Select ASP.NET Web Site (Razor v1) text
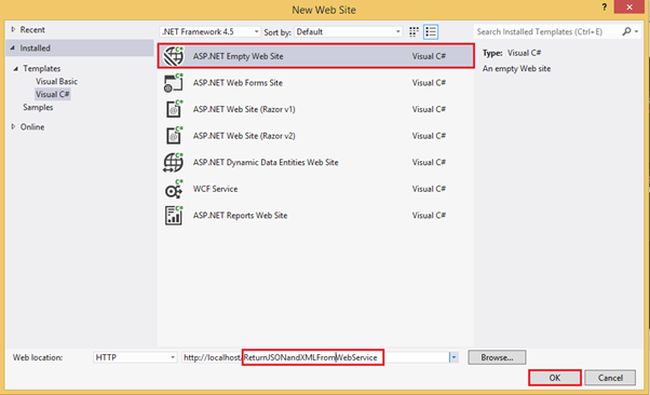The image size is (650, 395). coord(244,109)
